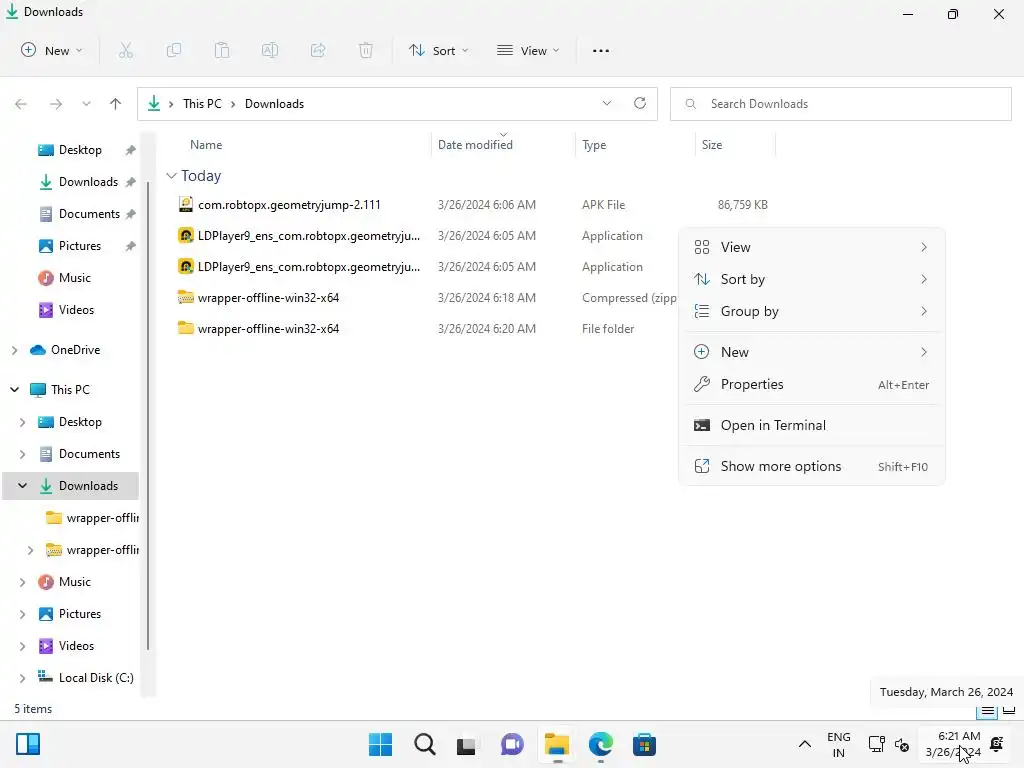Screen dimensions: 1024x768
Task: Expand address bar history dropdown
Action: 607,103
